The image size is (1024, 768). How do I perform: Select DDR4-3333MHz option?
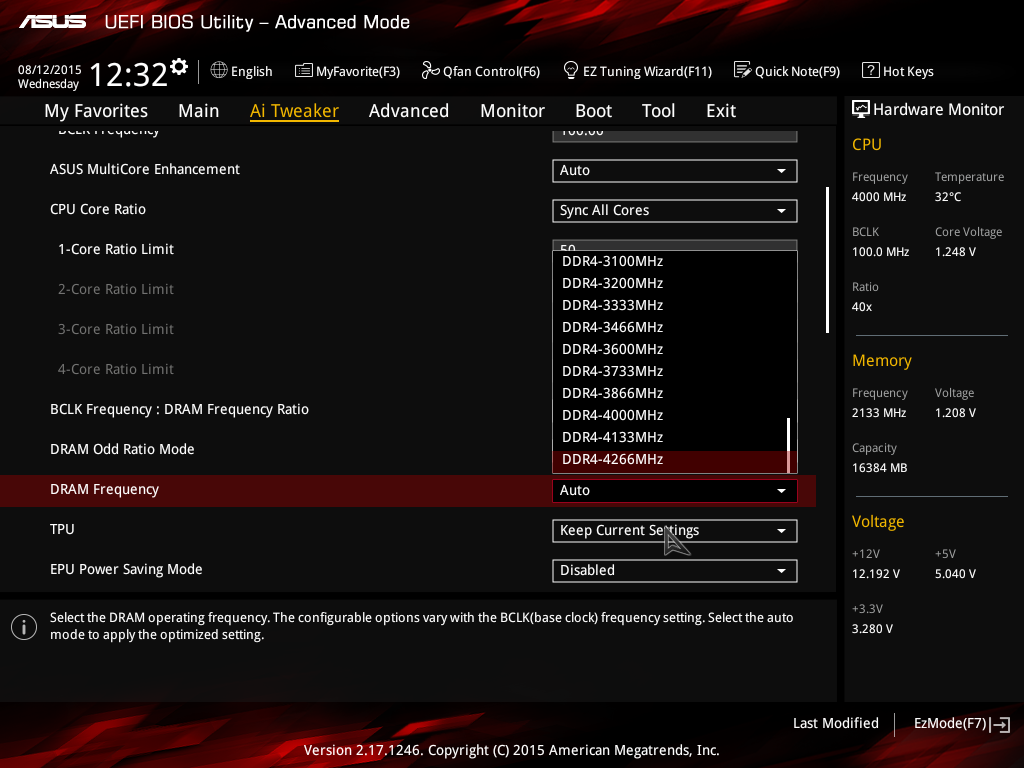(x=669, y=306)
